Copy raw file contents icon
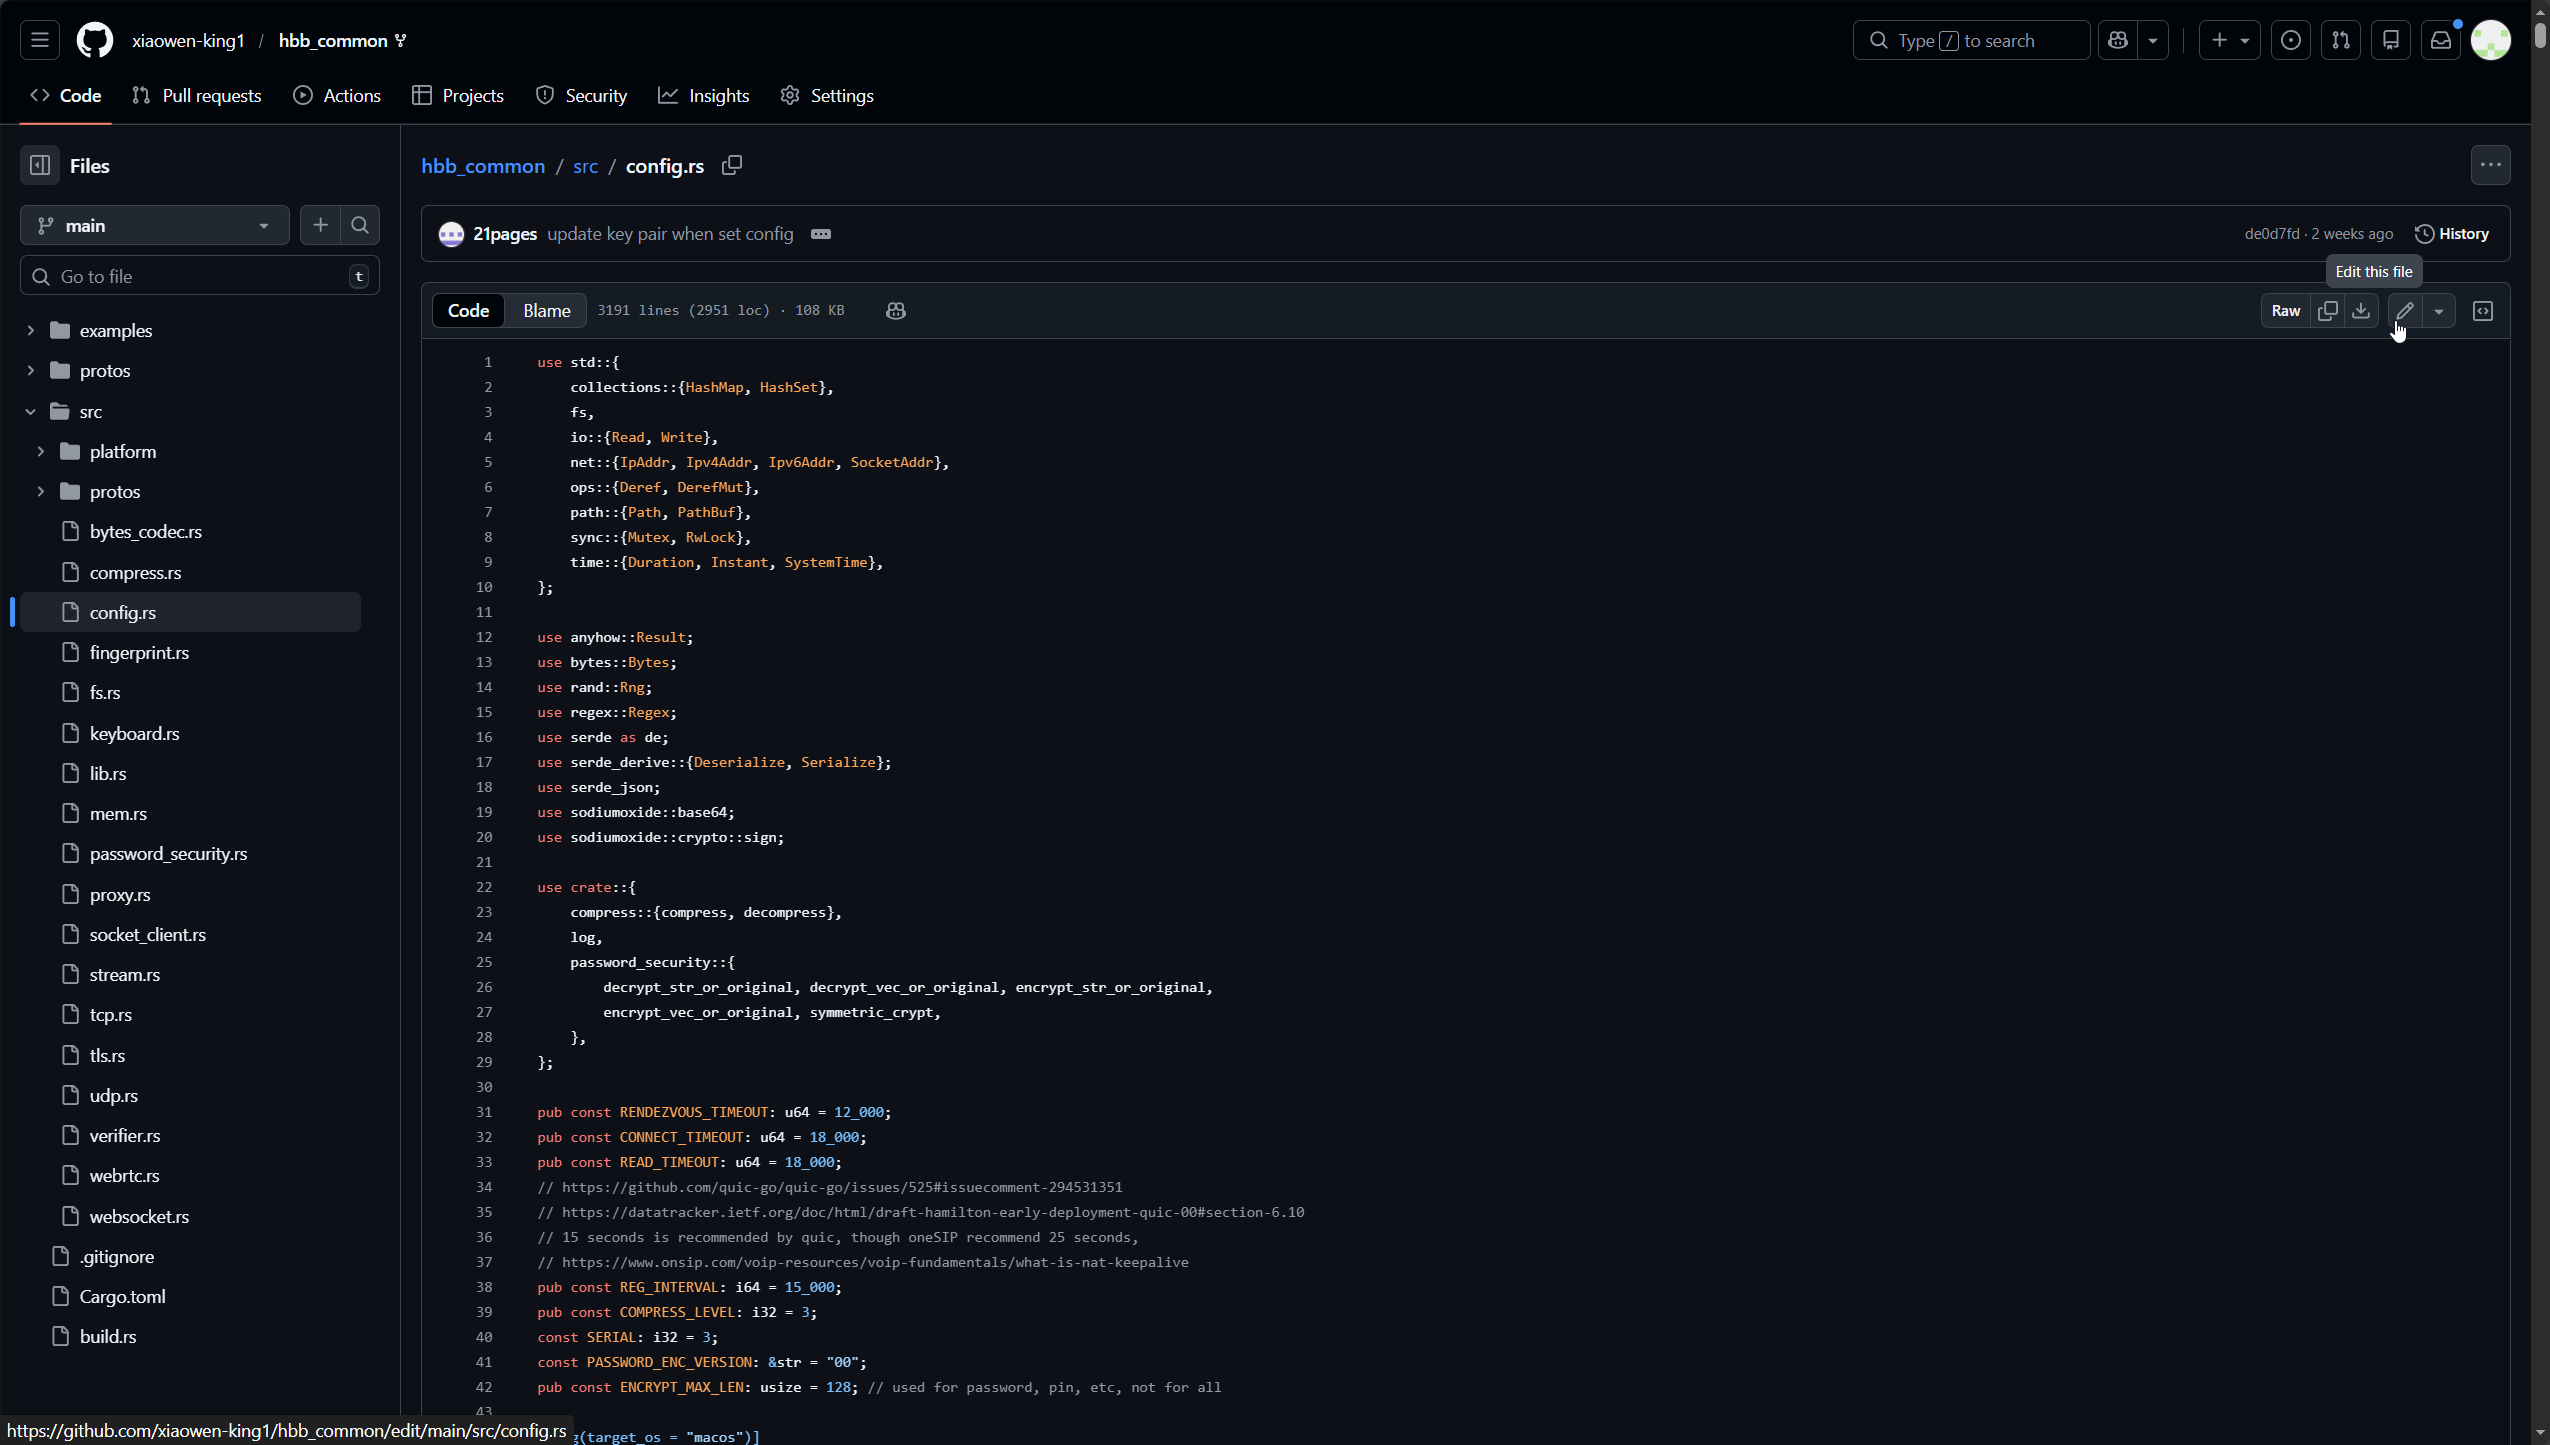This screenshot has width=2550, height=1445. [x=2328, y=311]
